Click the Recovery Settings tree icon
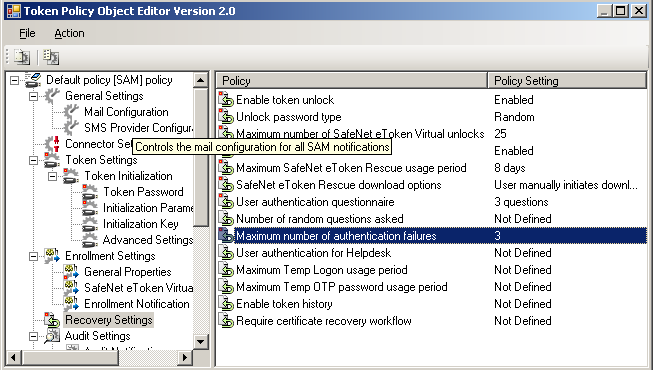This screenshot has height=370, width=653. coord(52,320)
